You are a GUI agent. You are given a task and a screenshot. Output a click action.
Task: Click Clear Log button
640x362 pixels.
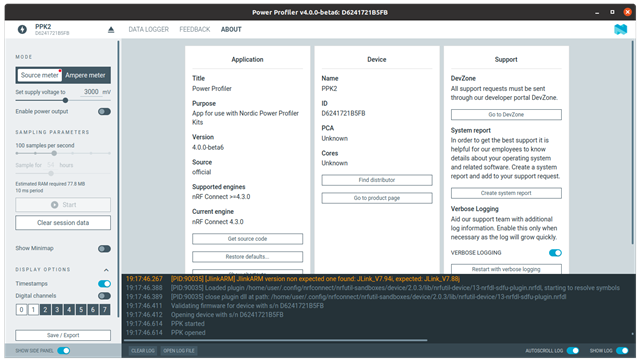click(143, 351)
